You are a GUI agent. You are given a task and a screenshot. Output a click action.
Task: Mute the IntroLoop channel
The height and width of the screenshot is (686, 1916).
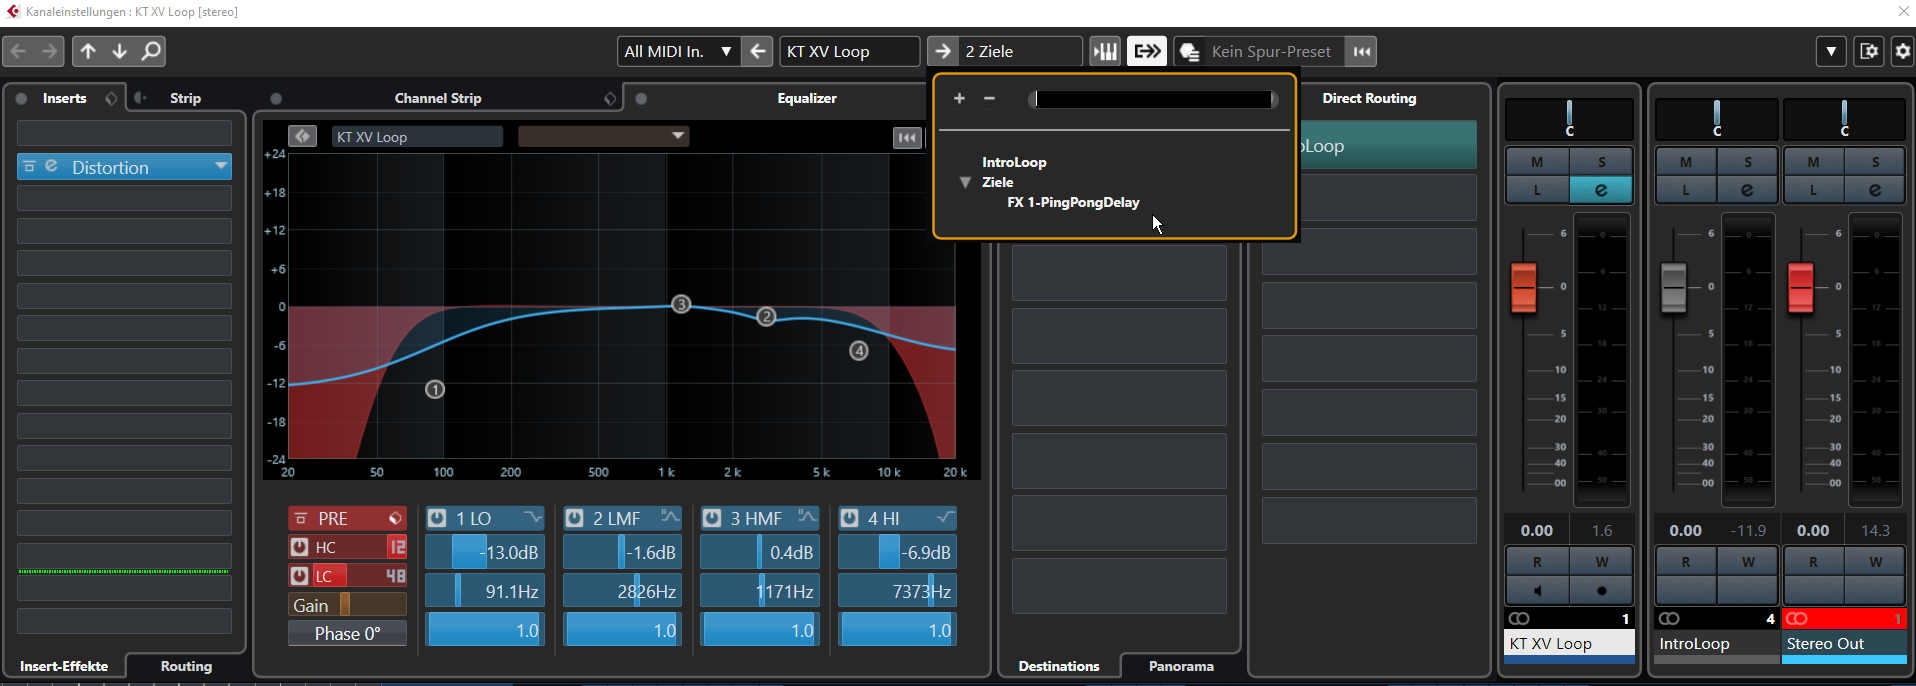[1686, 162]
